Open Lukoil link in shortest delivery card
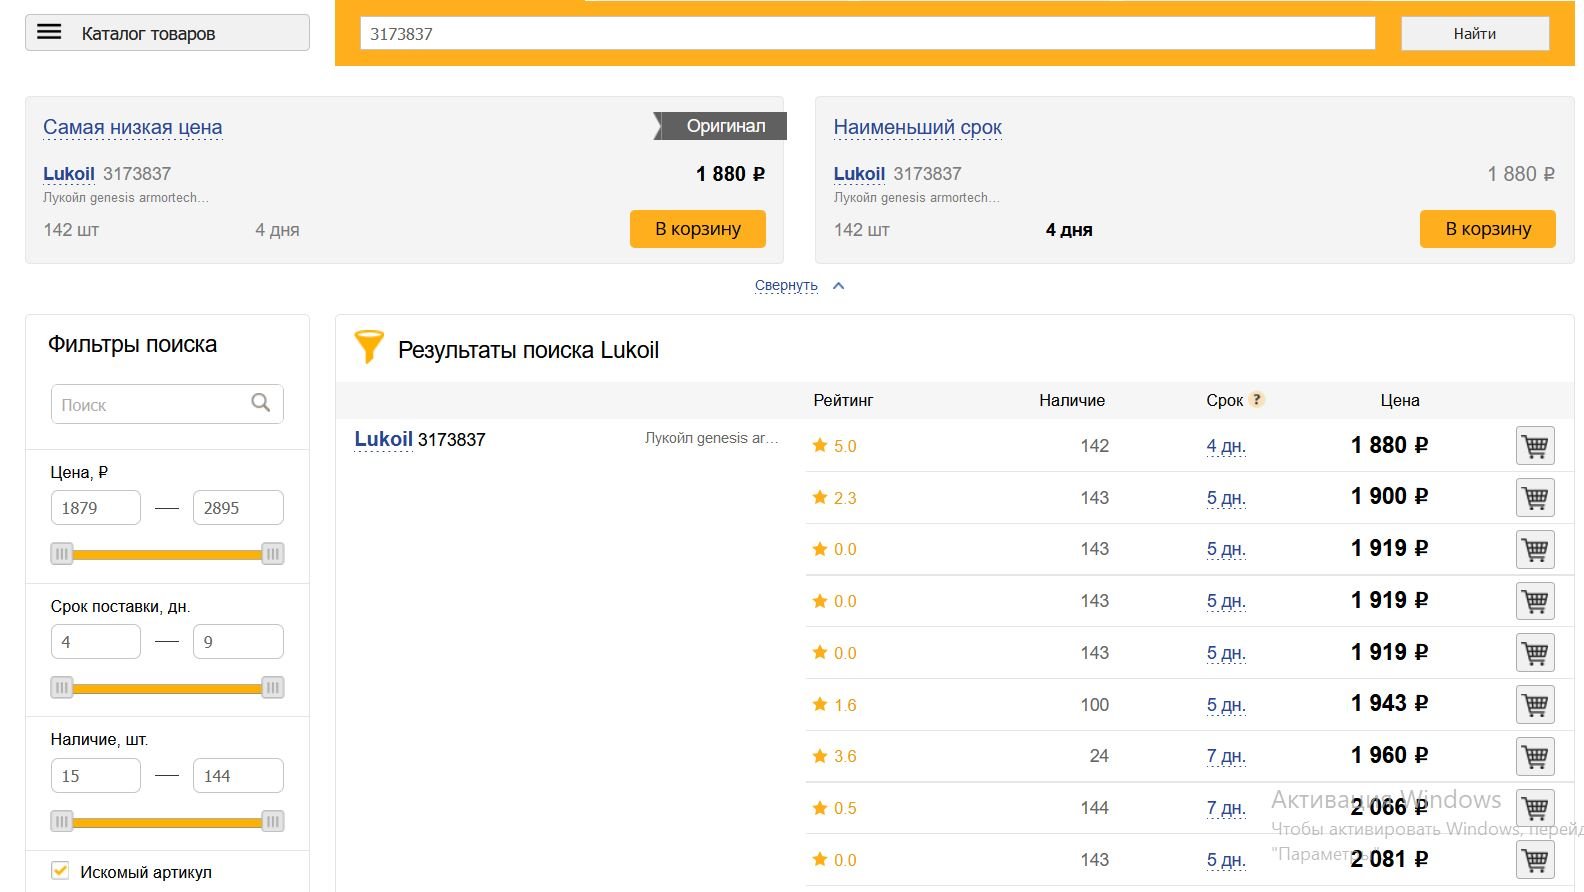 click(x=860, y=174)
